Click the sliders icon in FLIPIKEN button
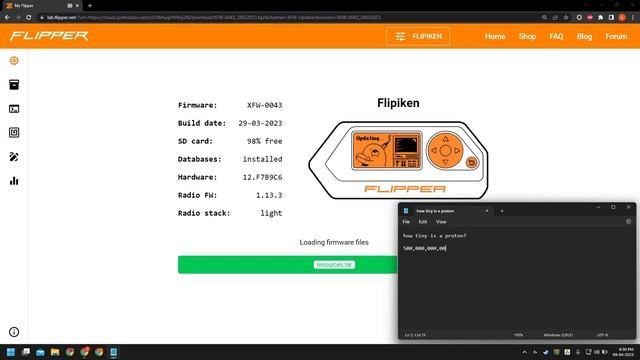 pyautogui.click(x=400, y=36)
